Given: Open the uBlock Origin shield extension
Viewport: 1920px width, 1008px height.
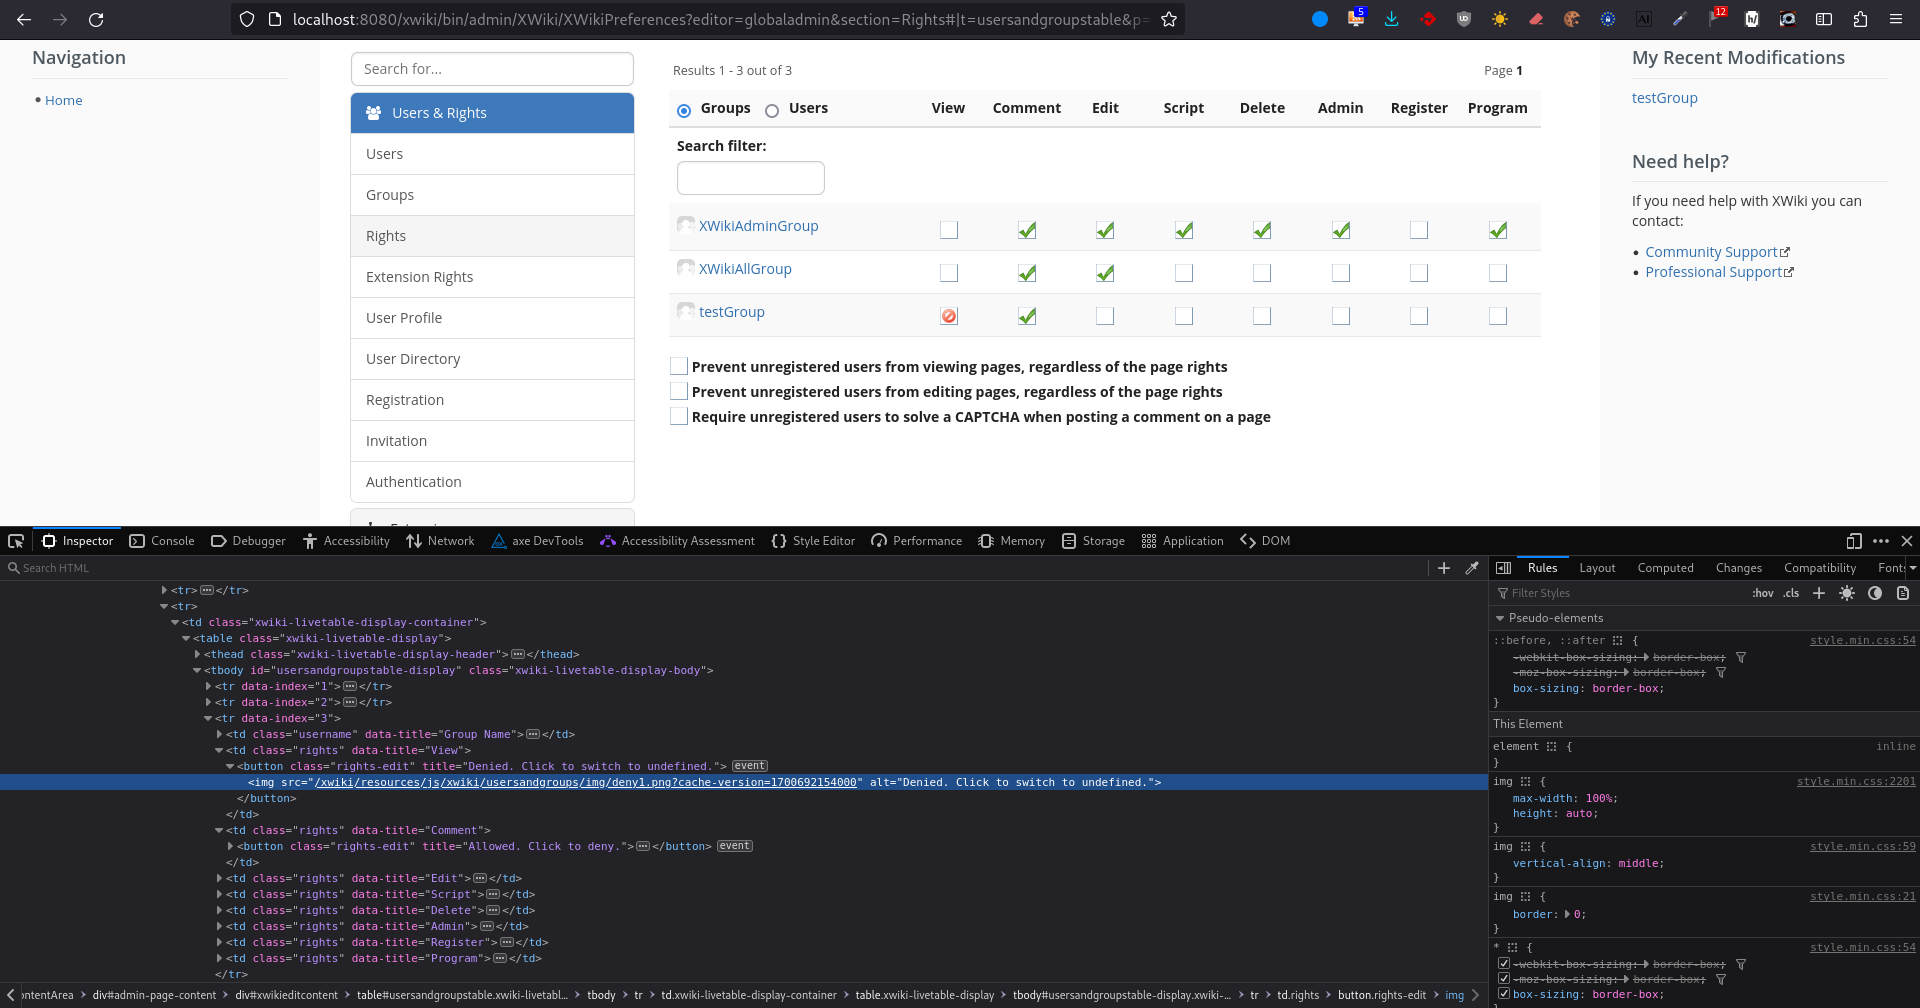Looking at the screenshot, I should coord(1464,19).
